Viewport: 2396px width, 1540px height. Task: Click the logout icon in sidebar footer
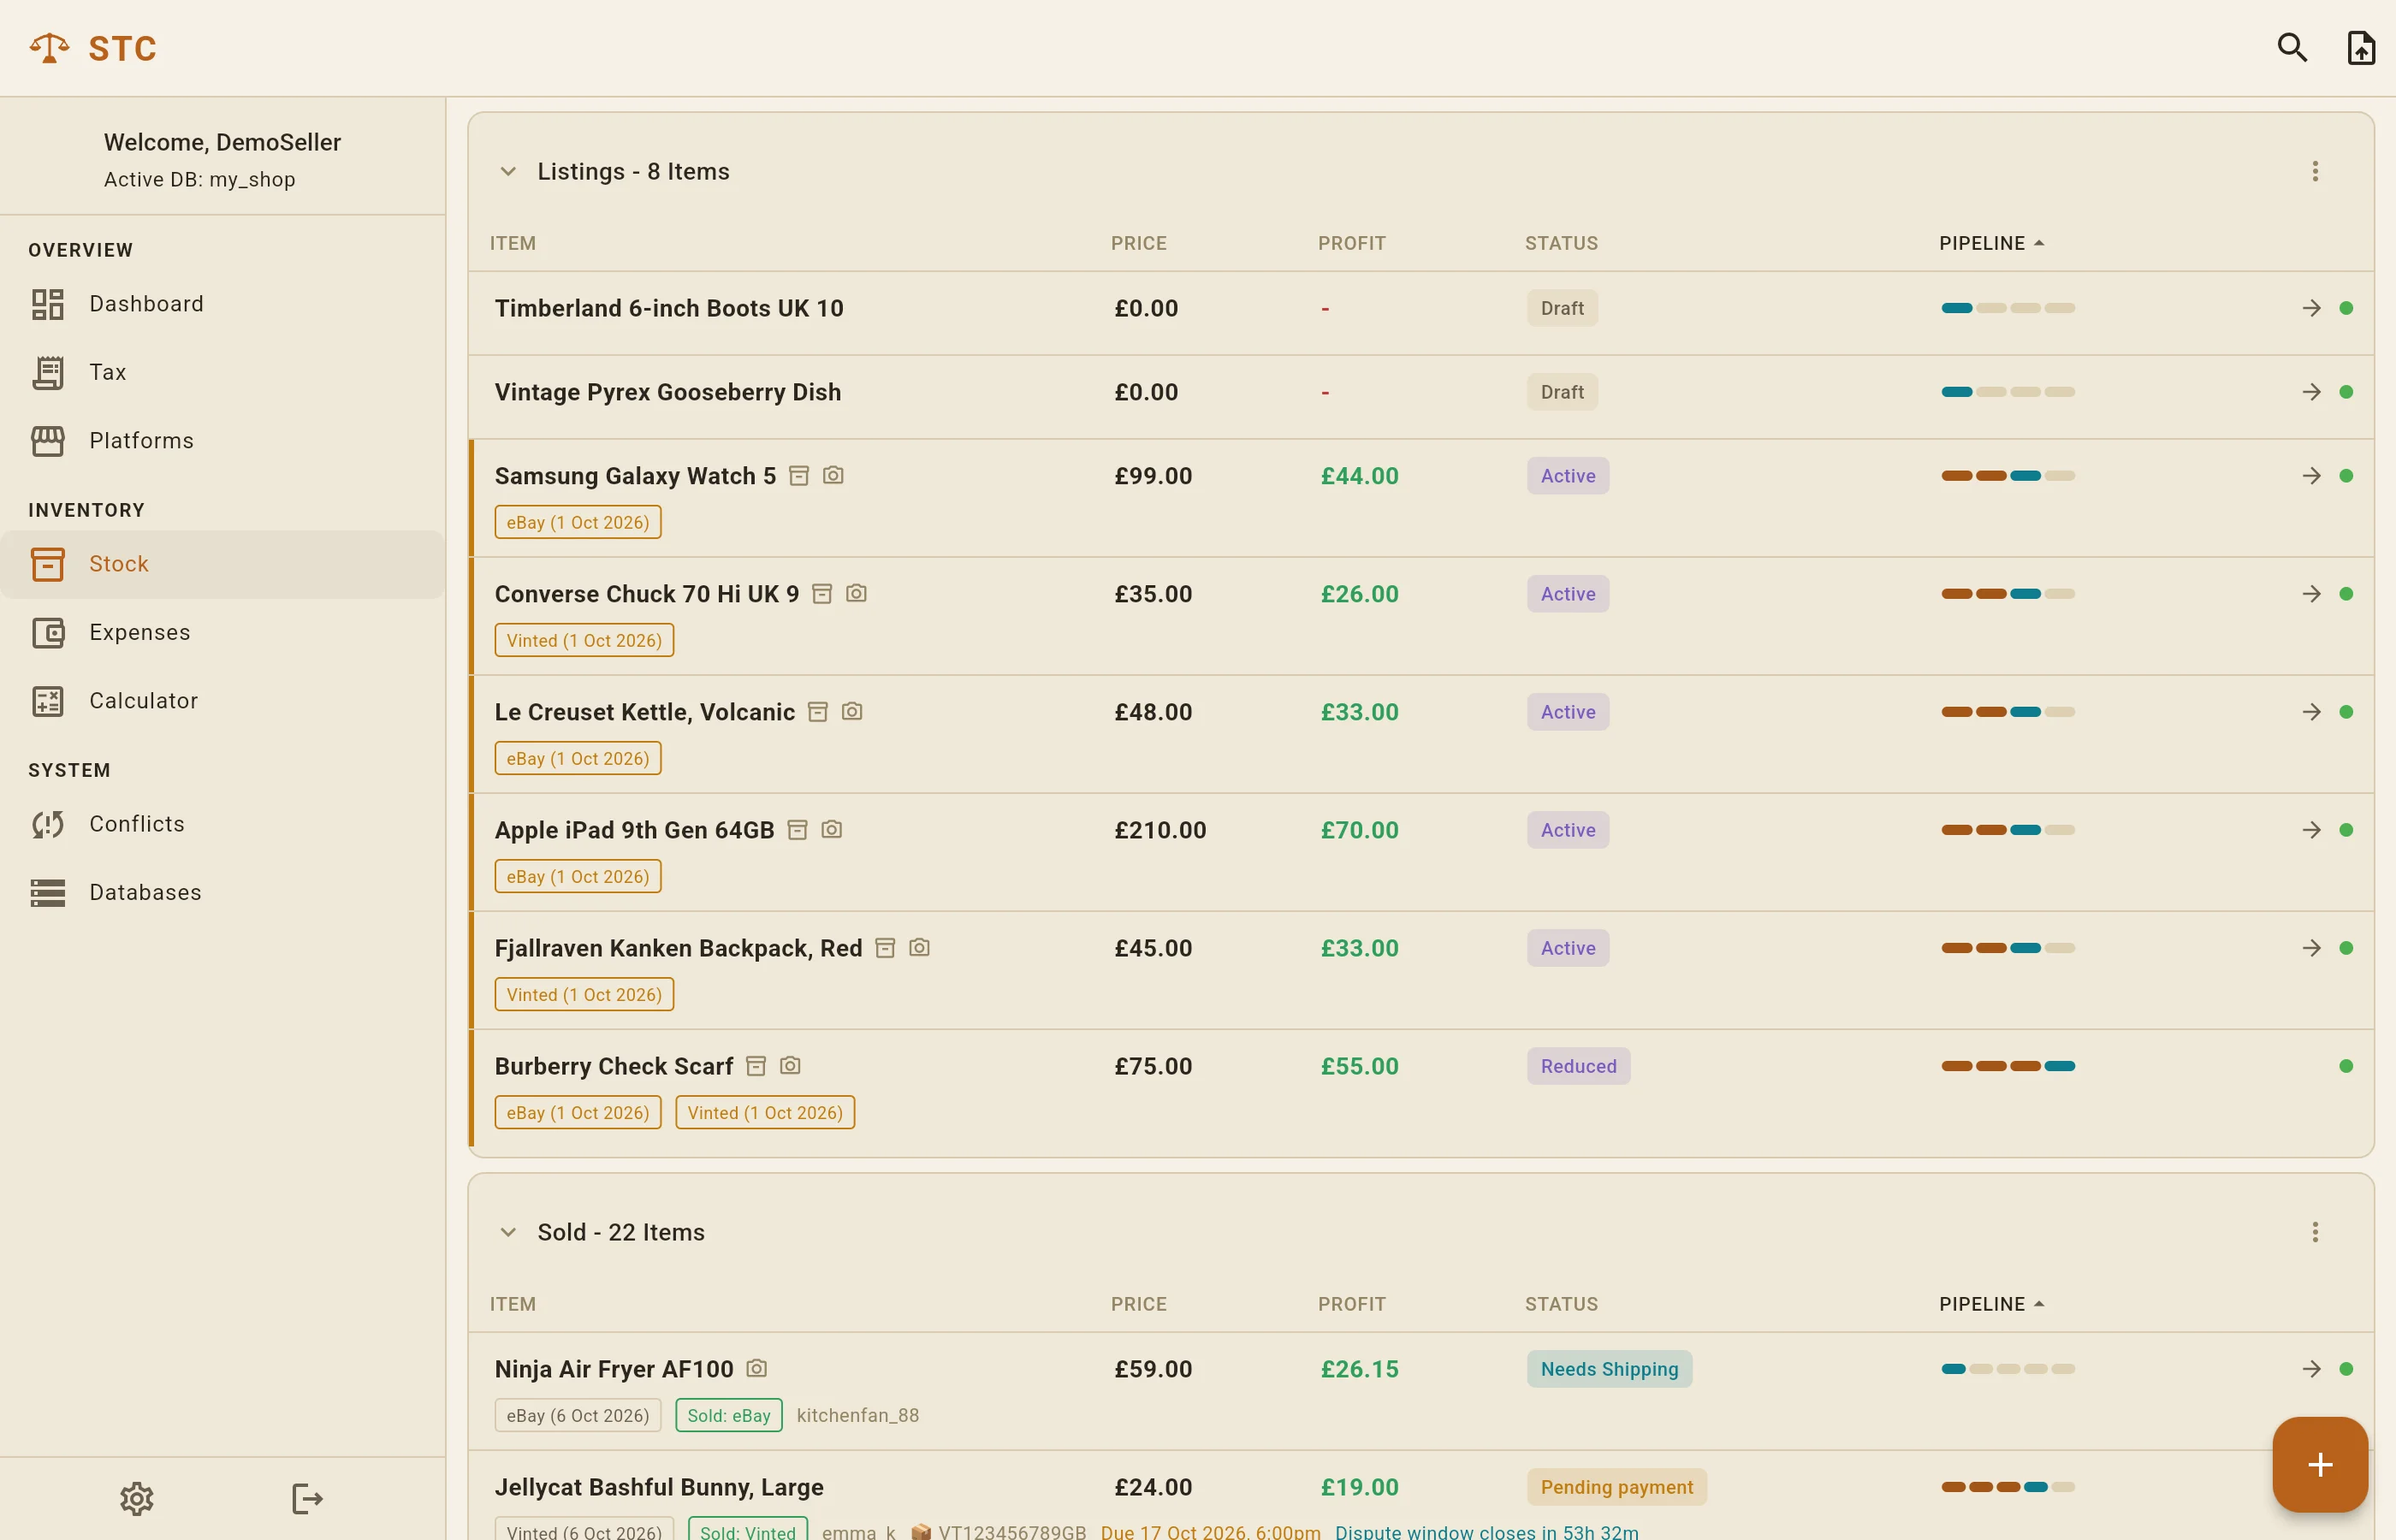(x=307, y=1498)
